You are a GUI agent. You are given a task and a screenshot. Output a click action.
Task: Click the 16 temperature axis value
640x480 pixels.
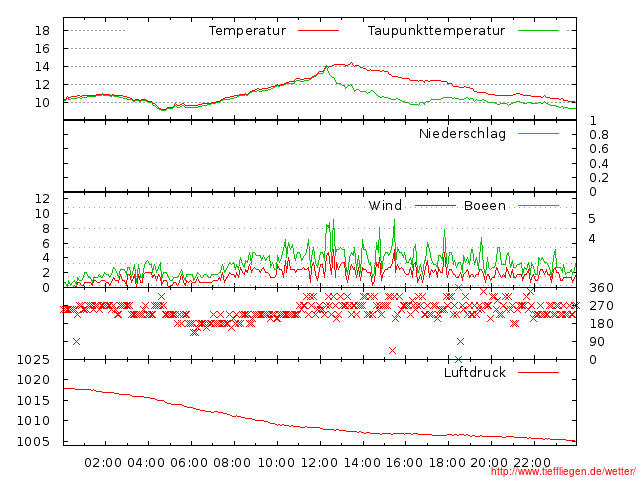click(42, 49)
